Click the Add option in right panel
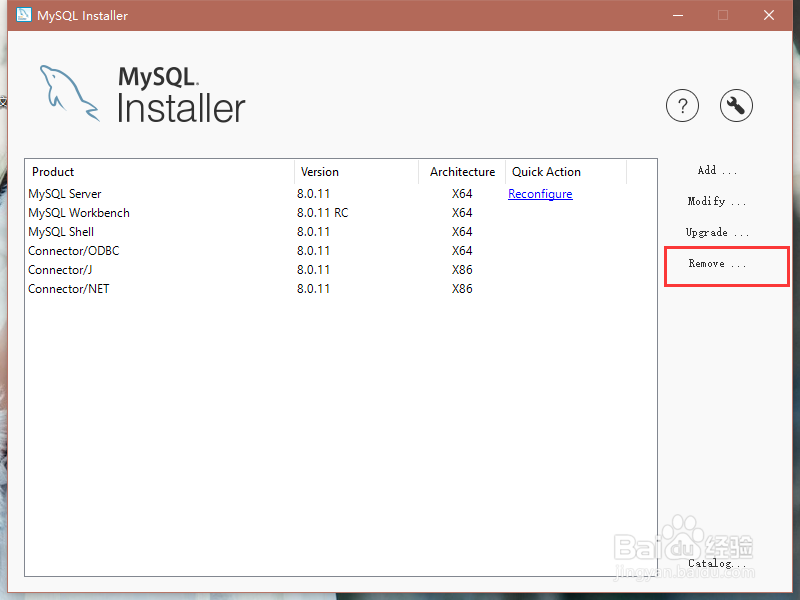 (716, 171)
